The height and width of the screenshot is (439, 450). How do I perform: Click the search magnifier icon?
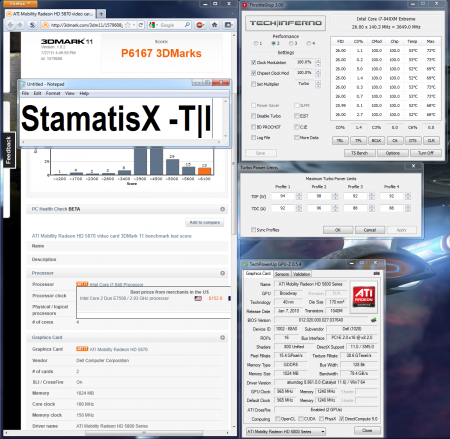187,25
